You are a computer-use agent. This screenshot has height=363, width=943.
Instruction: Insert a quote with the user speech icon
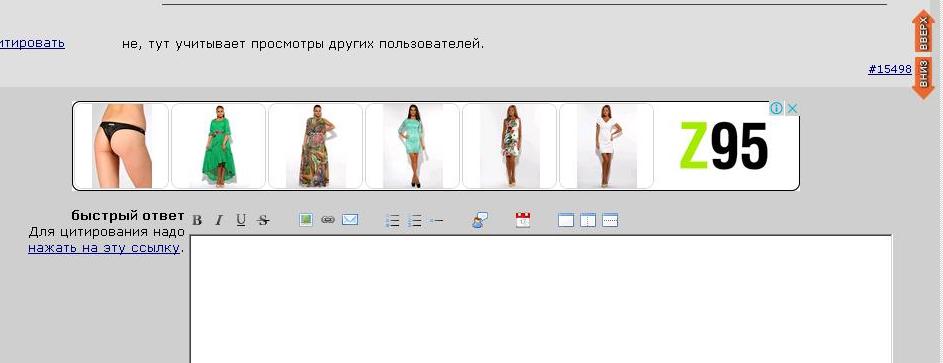pyautogui.click(x=479, y=221)
